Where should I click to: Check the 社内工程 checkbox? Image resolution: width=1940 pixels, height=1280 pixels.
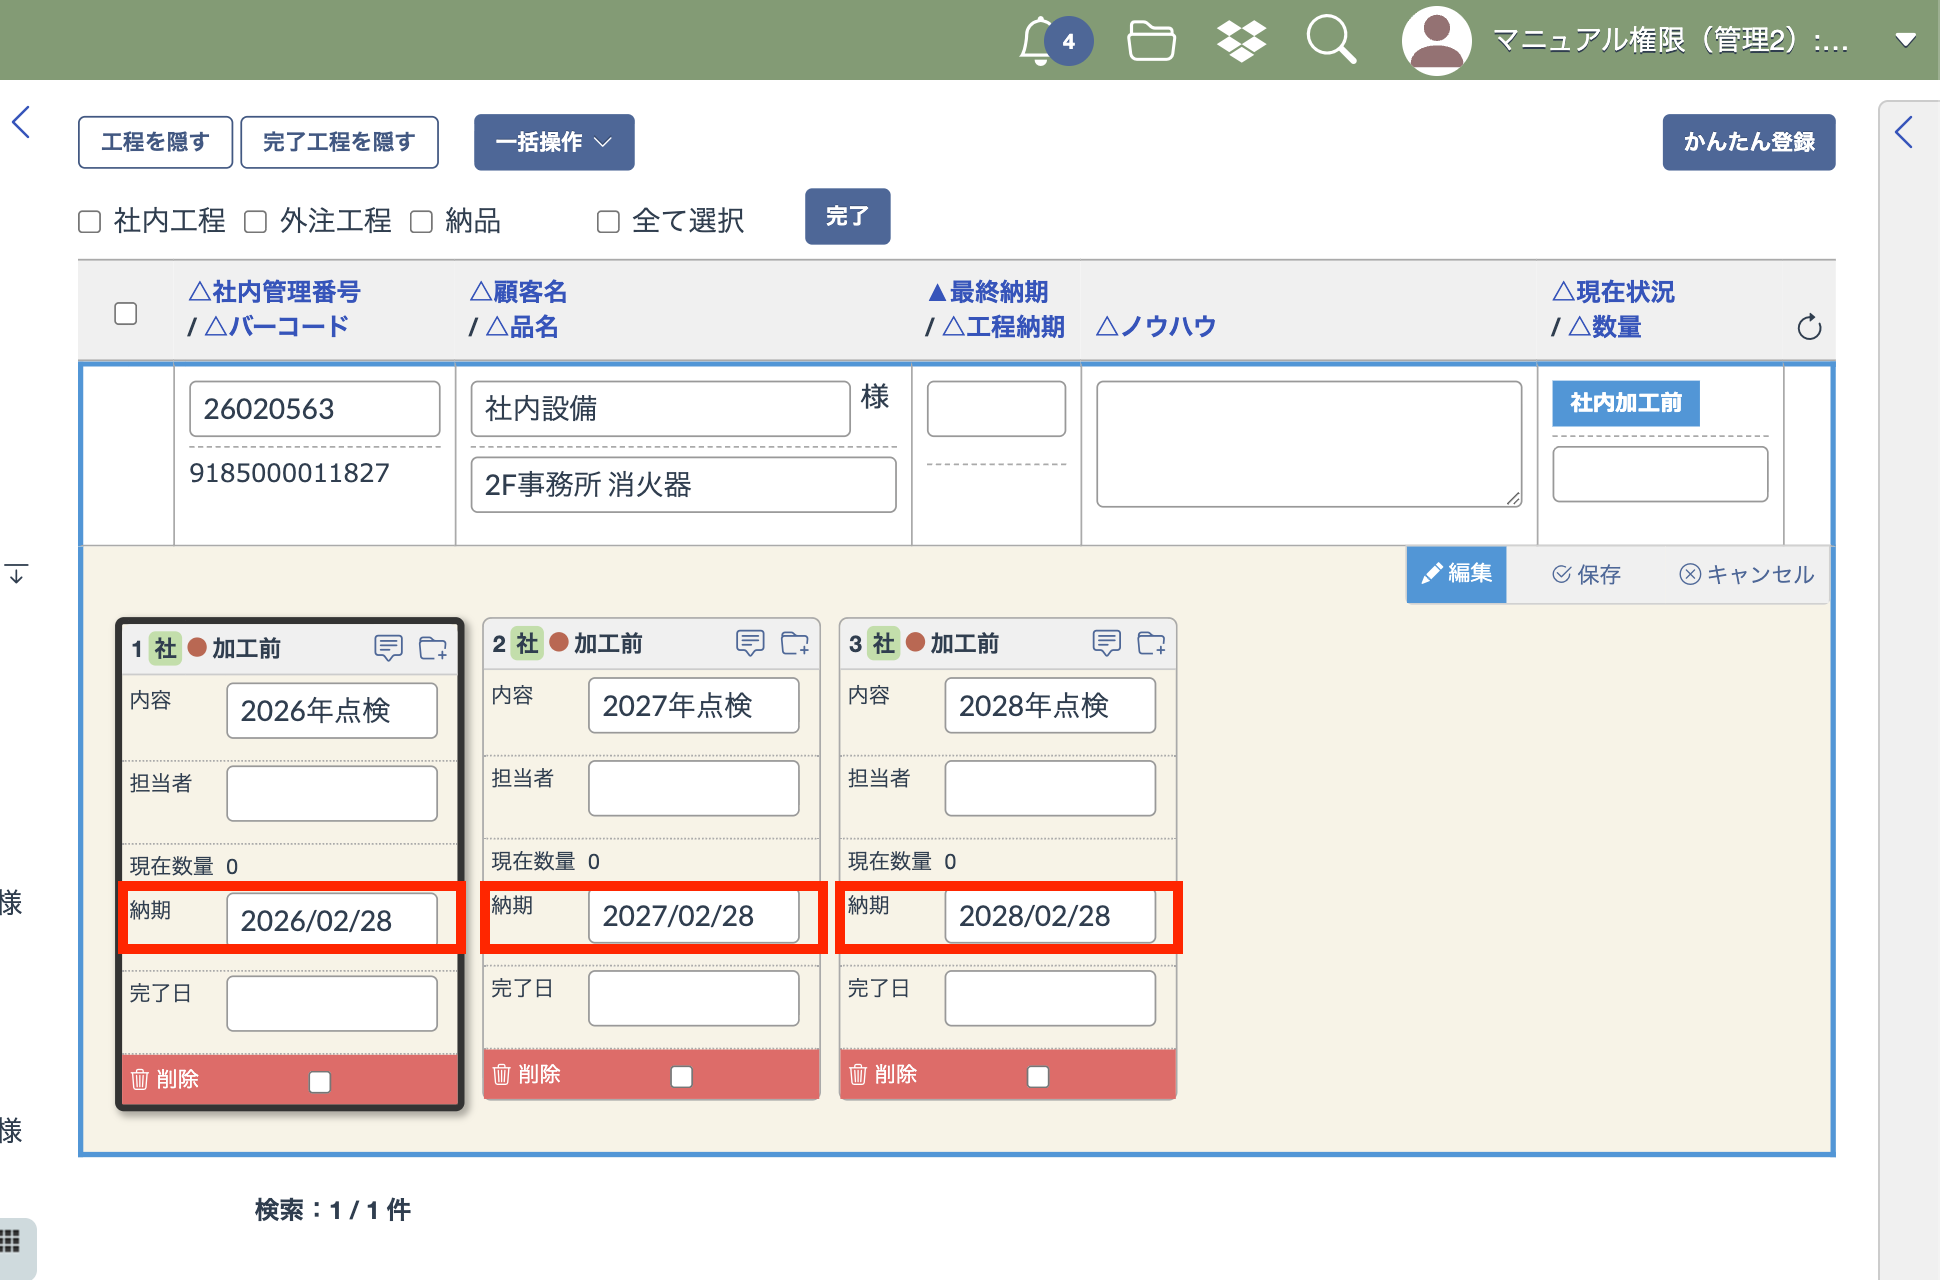pos(90,222)
